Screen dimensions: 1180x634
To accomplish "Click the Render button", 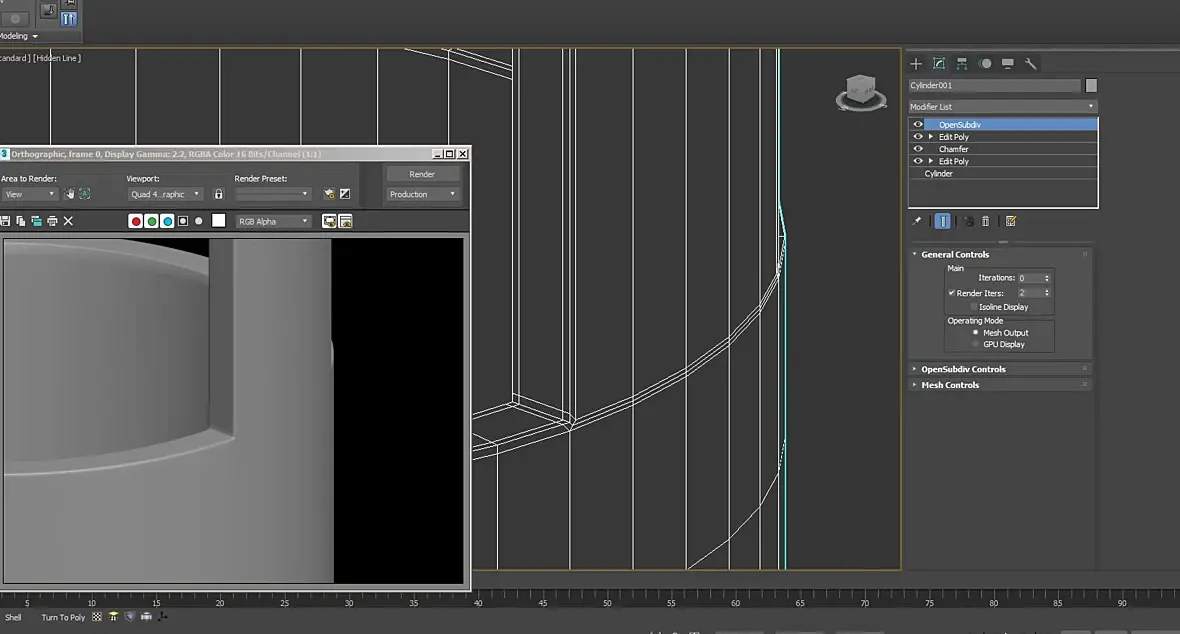I will [x=422, y=174].
